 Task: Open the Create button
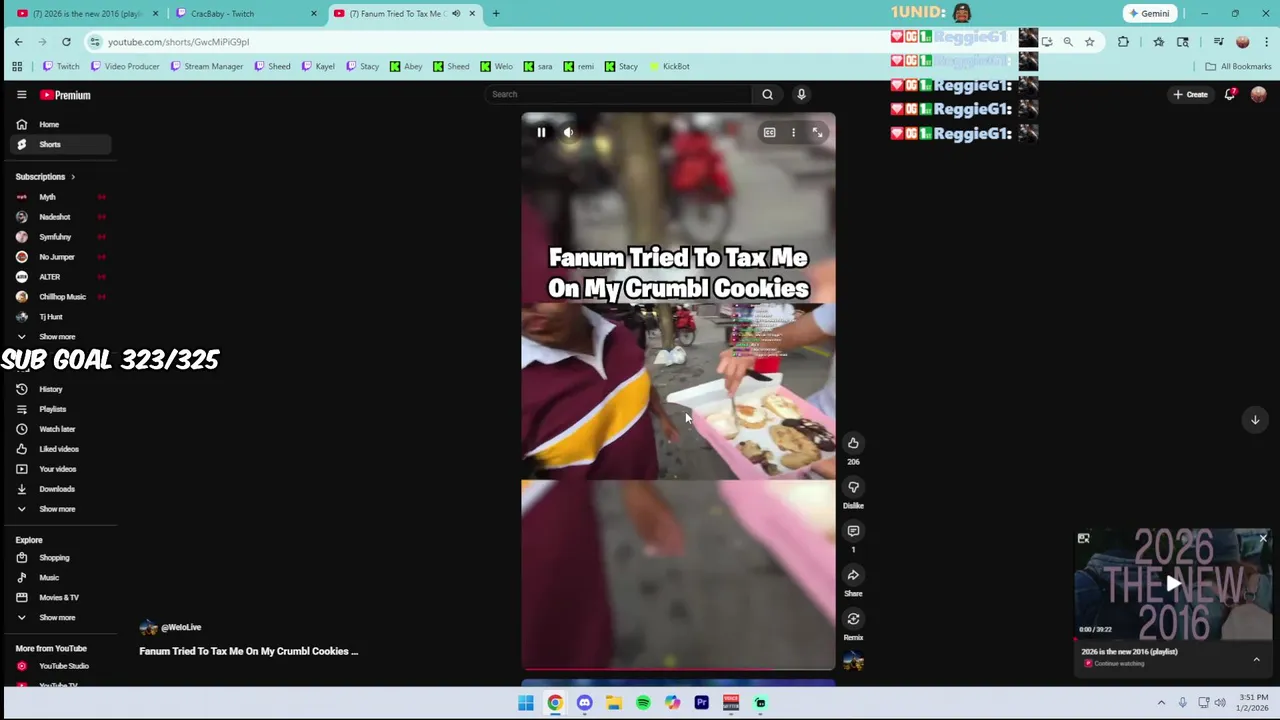coord(1191,94)
